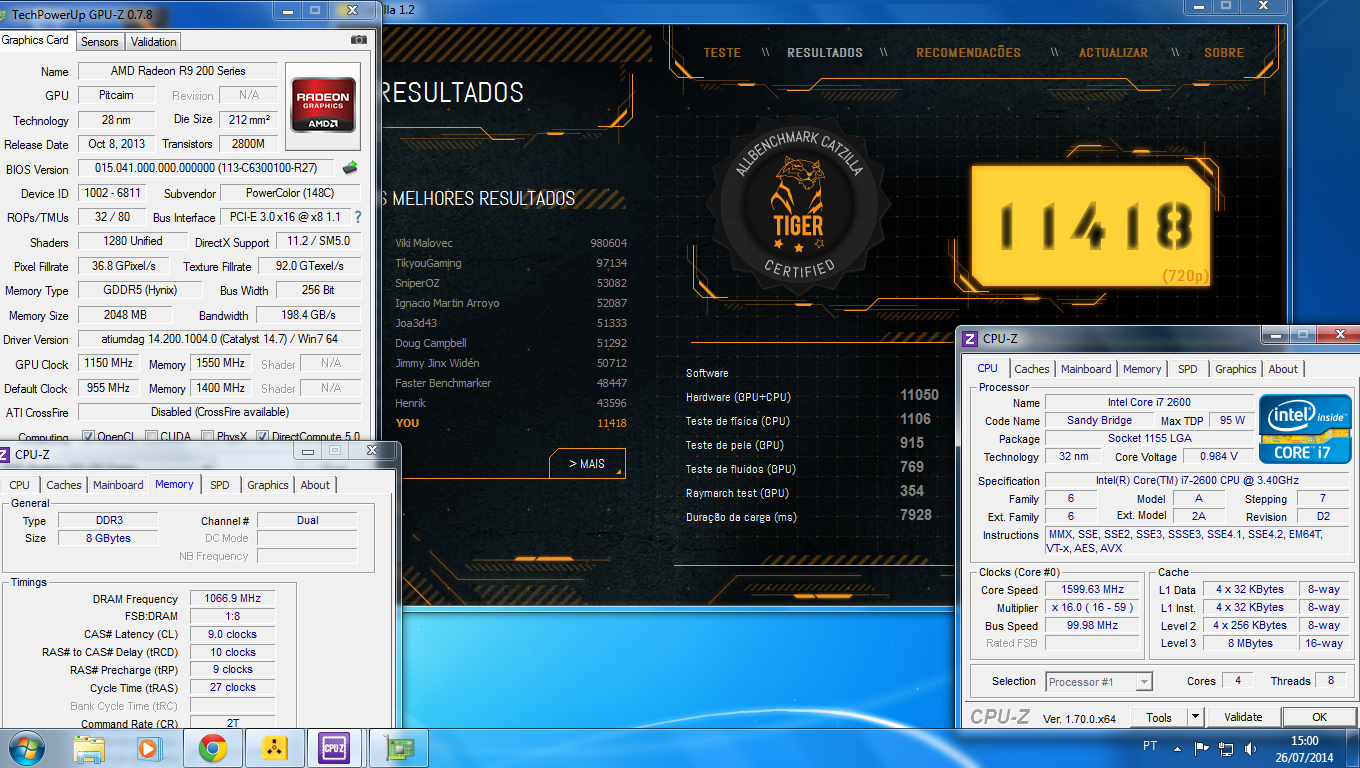Screen dimensions: 1360x768
Task: Click the Bus Interface question mark icon
Action: click(358, 217)
